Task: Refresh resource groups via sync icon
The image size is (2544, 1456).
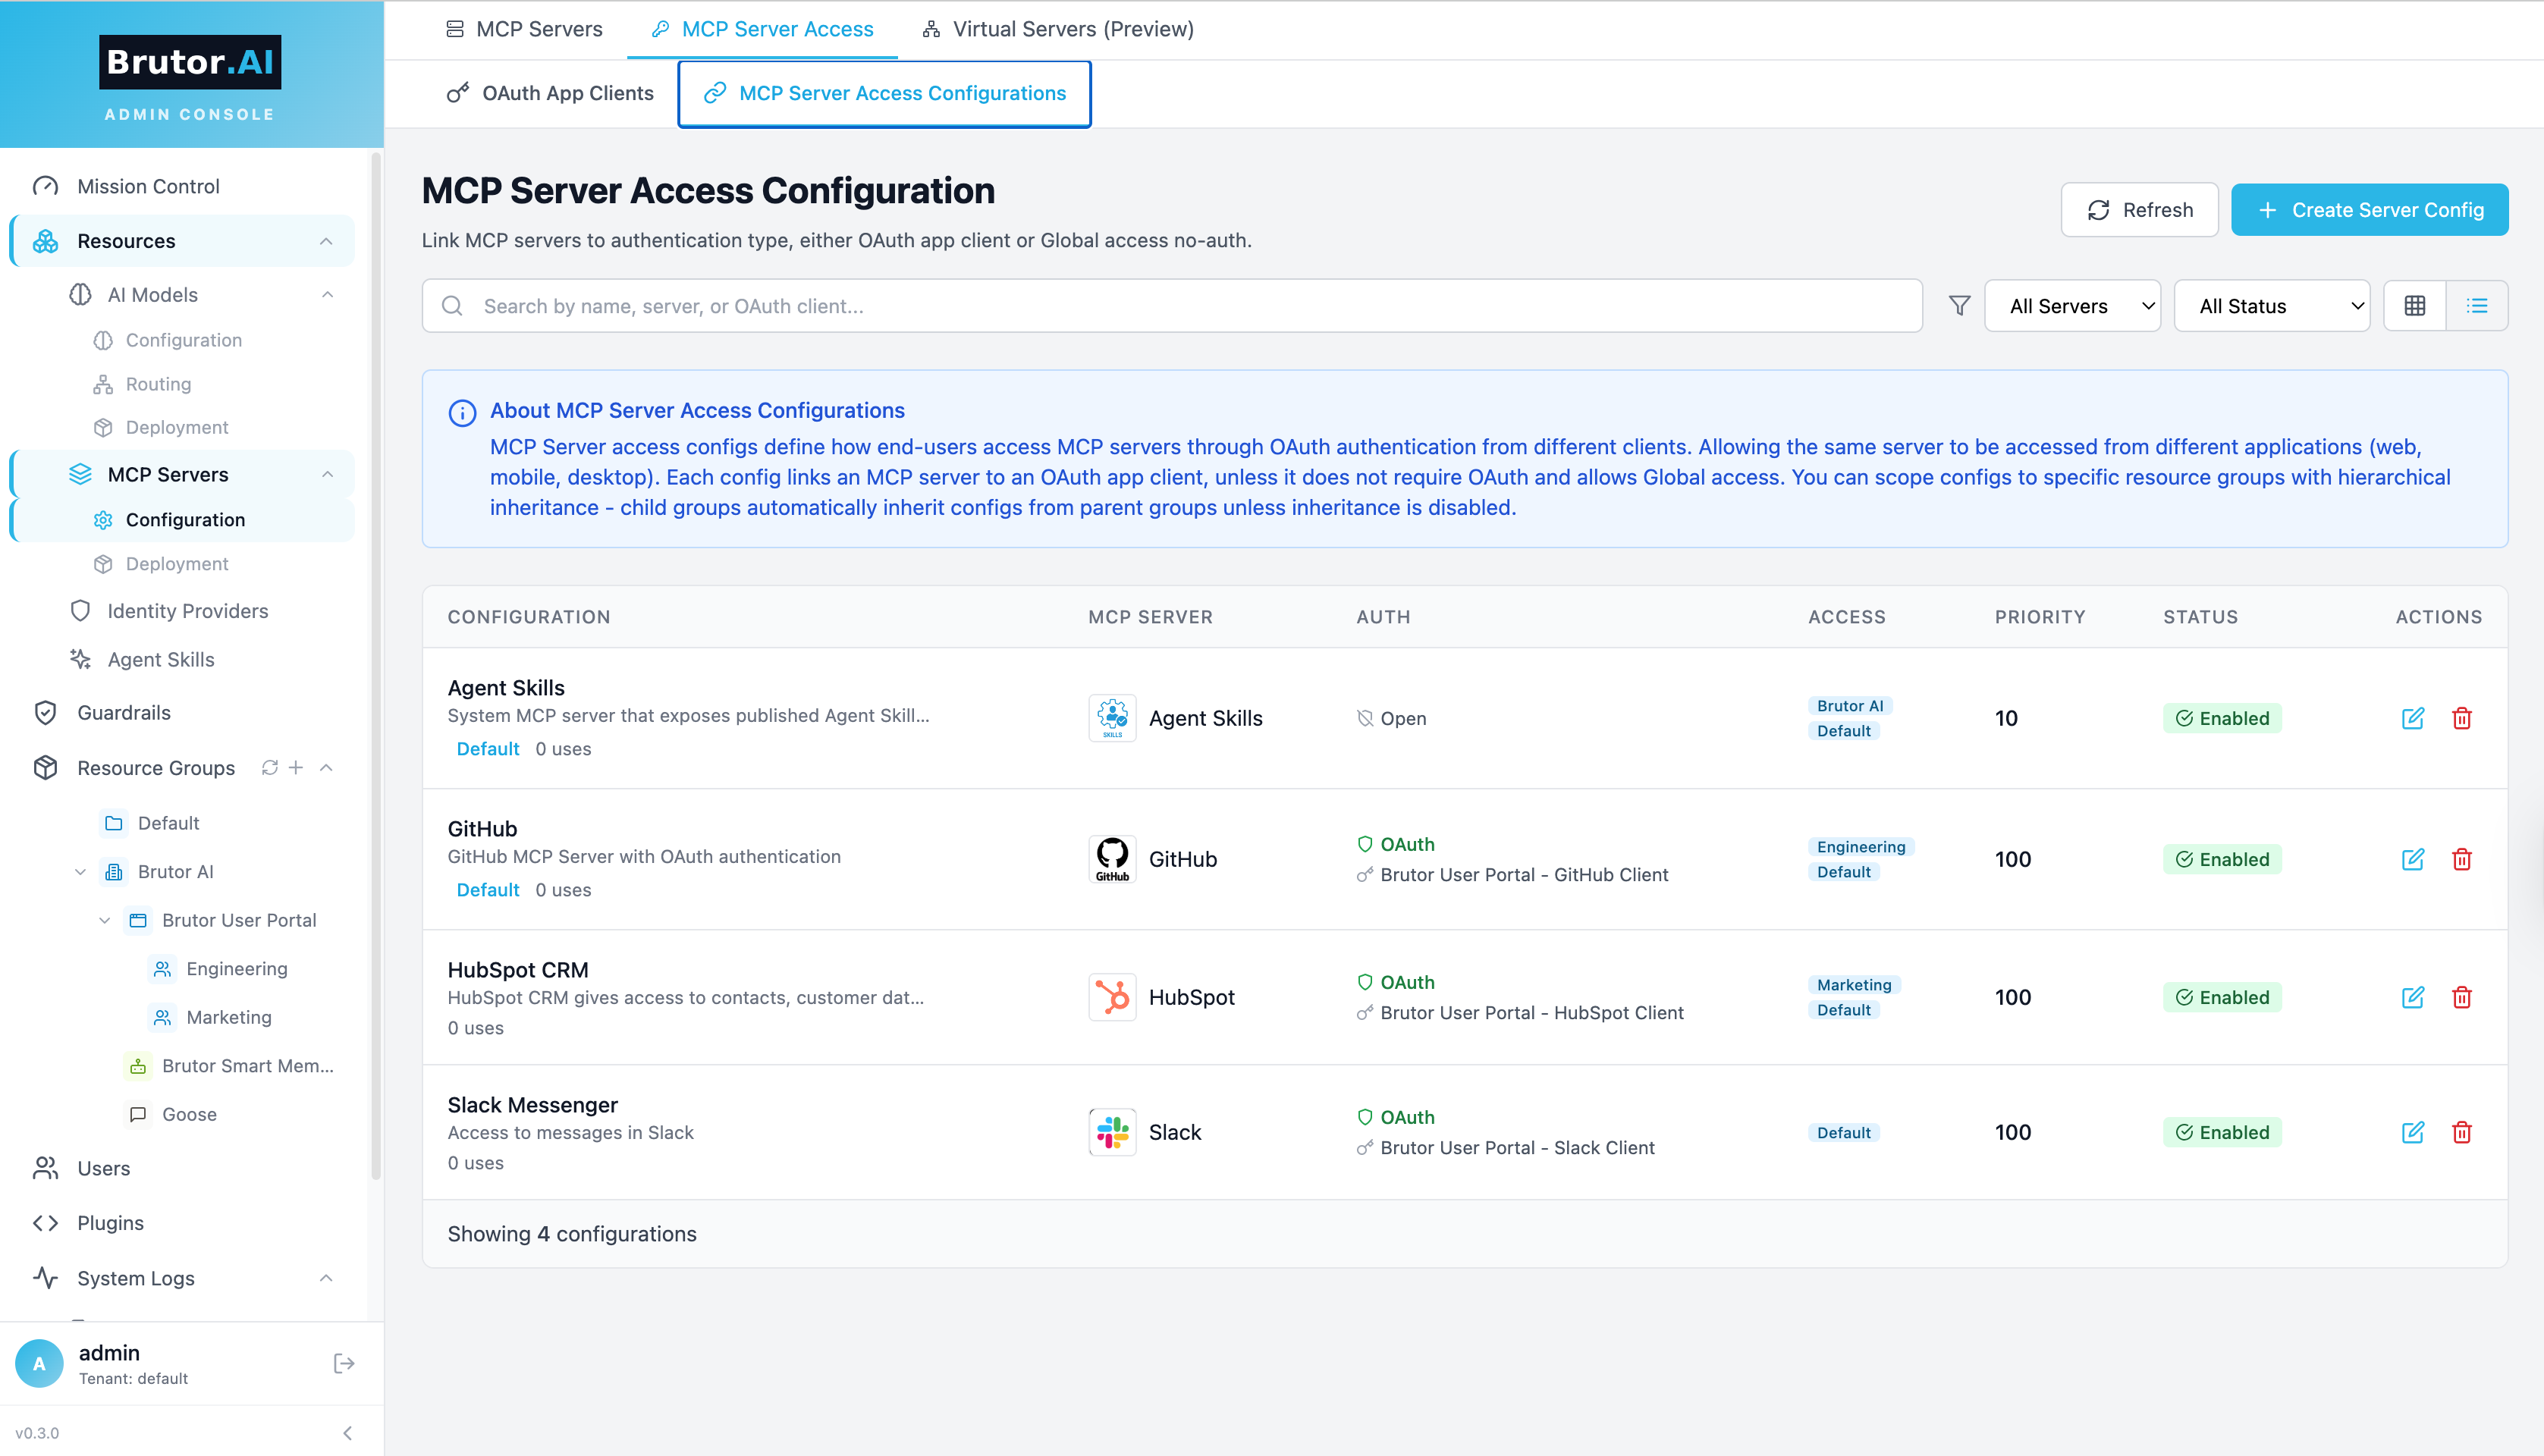Action: click(x=268, y=767)
